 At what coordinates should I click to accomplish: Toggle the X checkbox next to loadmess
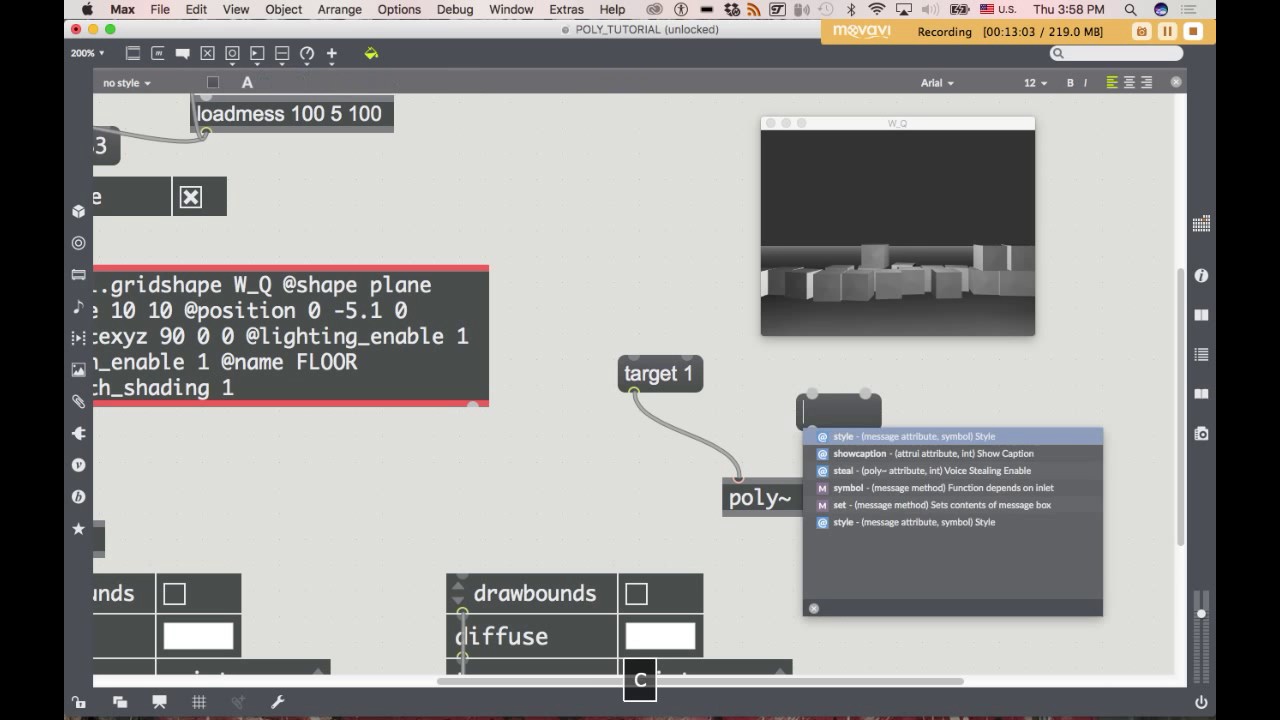(x=191, y=197)
